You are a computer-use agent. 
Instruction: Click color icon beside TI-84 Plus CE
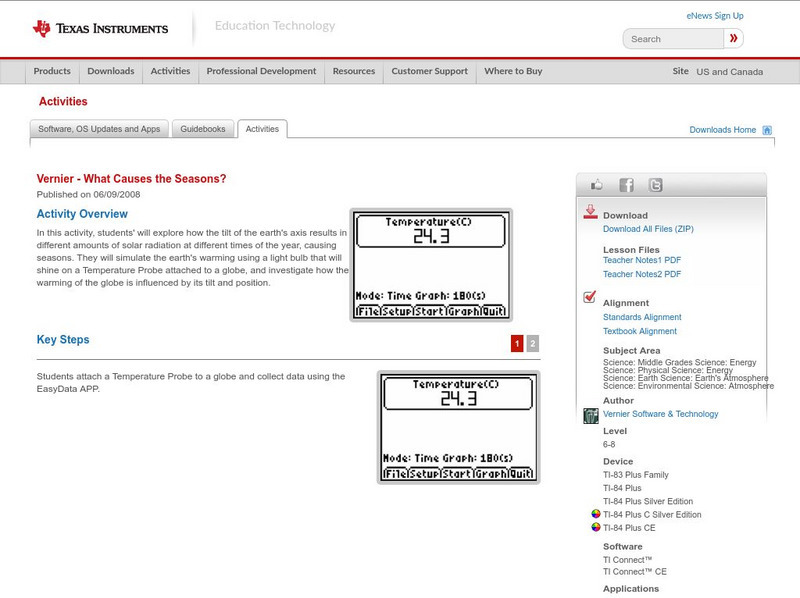coord(595,527)
